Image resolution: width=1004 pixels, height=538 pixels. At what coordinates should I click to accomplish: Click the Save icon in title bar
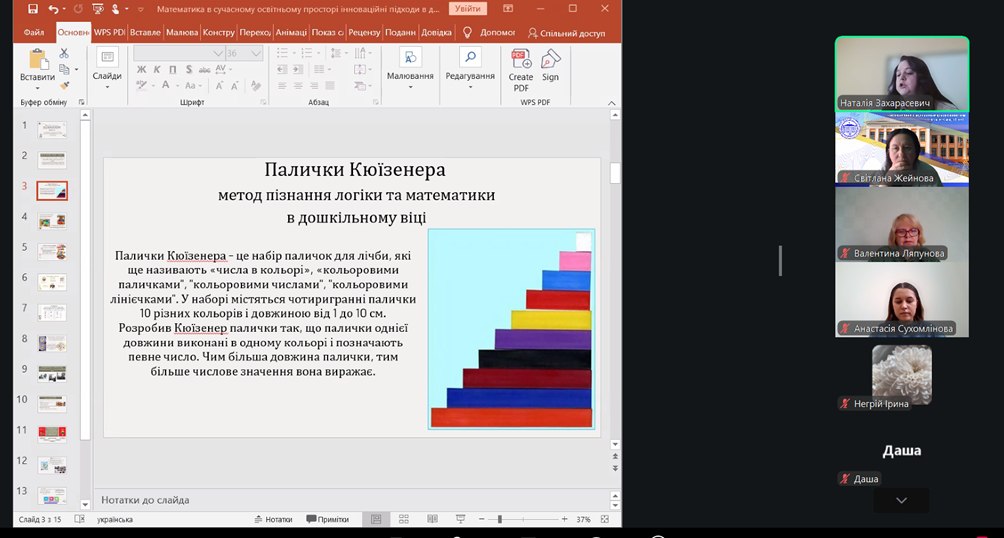point(33,9)
